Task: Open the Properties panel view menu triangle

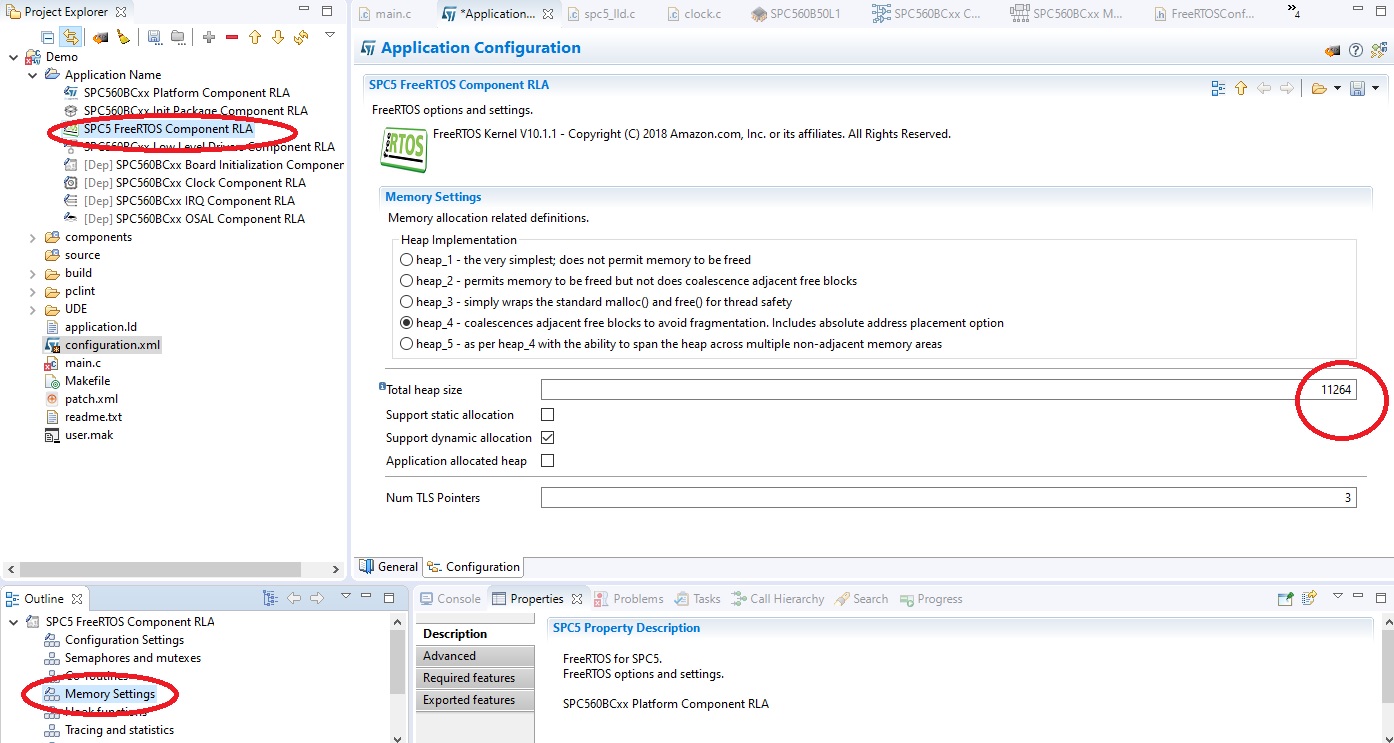Action: click(x=1338, y=596)
